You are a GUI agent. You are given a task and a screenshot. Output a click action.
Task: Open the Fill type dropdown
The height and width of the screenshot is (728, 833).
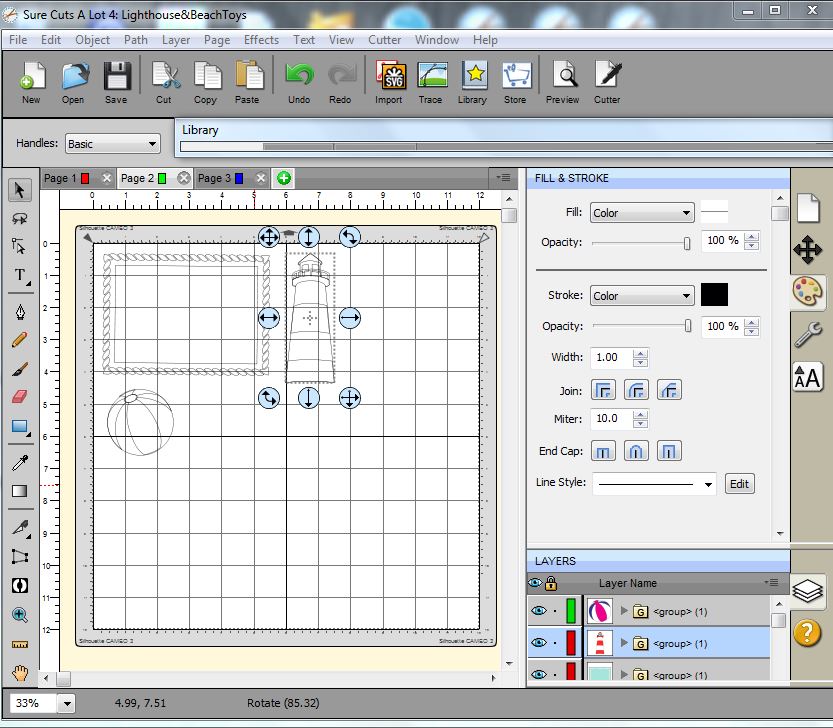point(641,213)
